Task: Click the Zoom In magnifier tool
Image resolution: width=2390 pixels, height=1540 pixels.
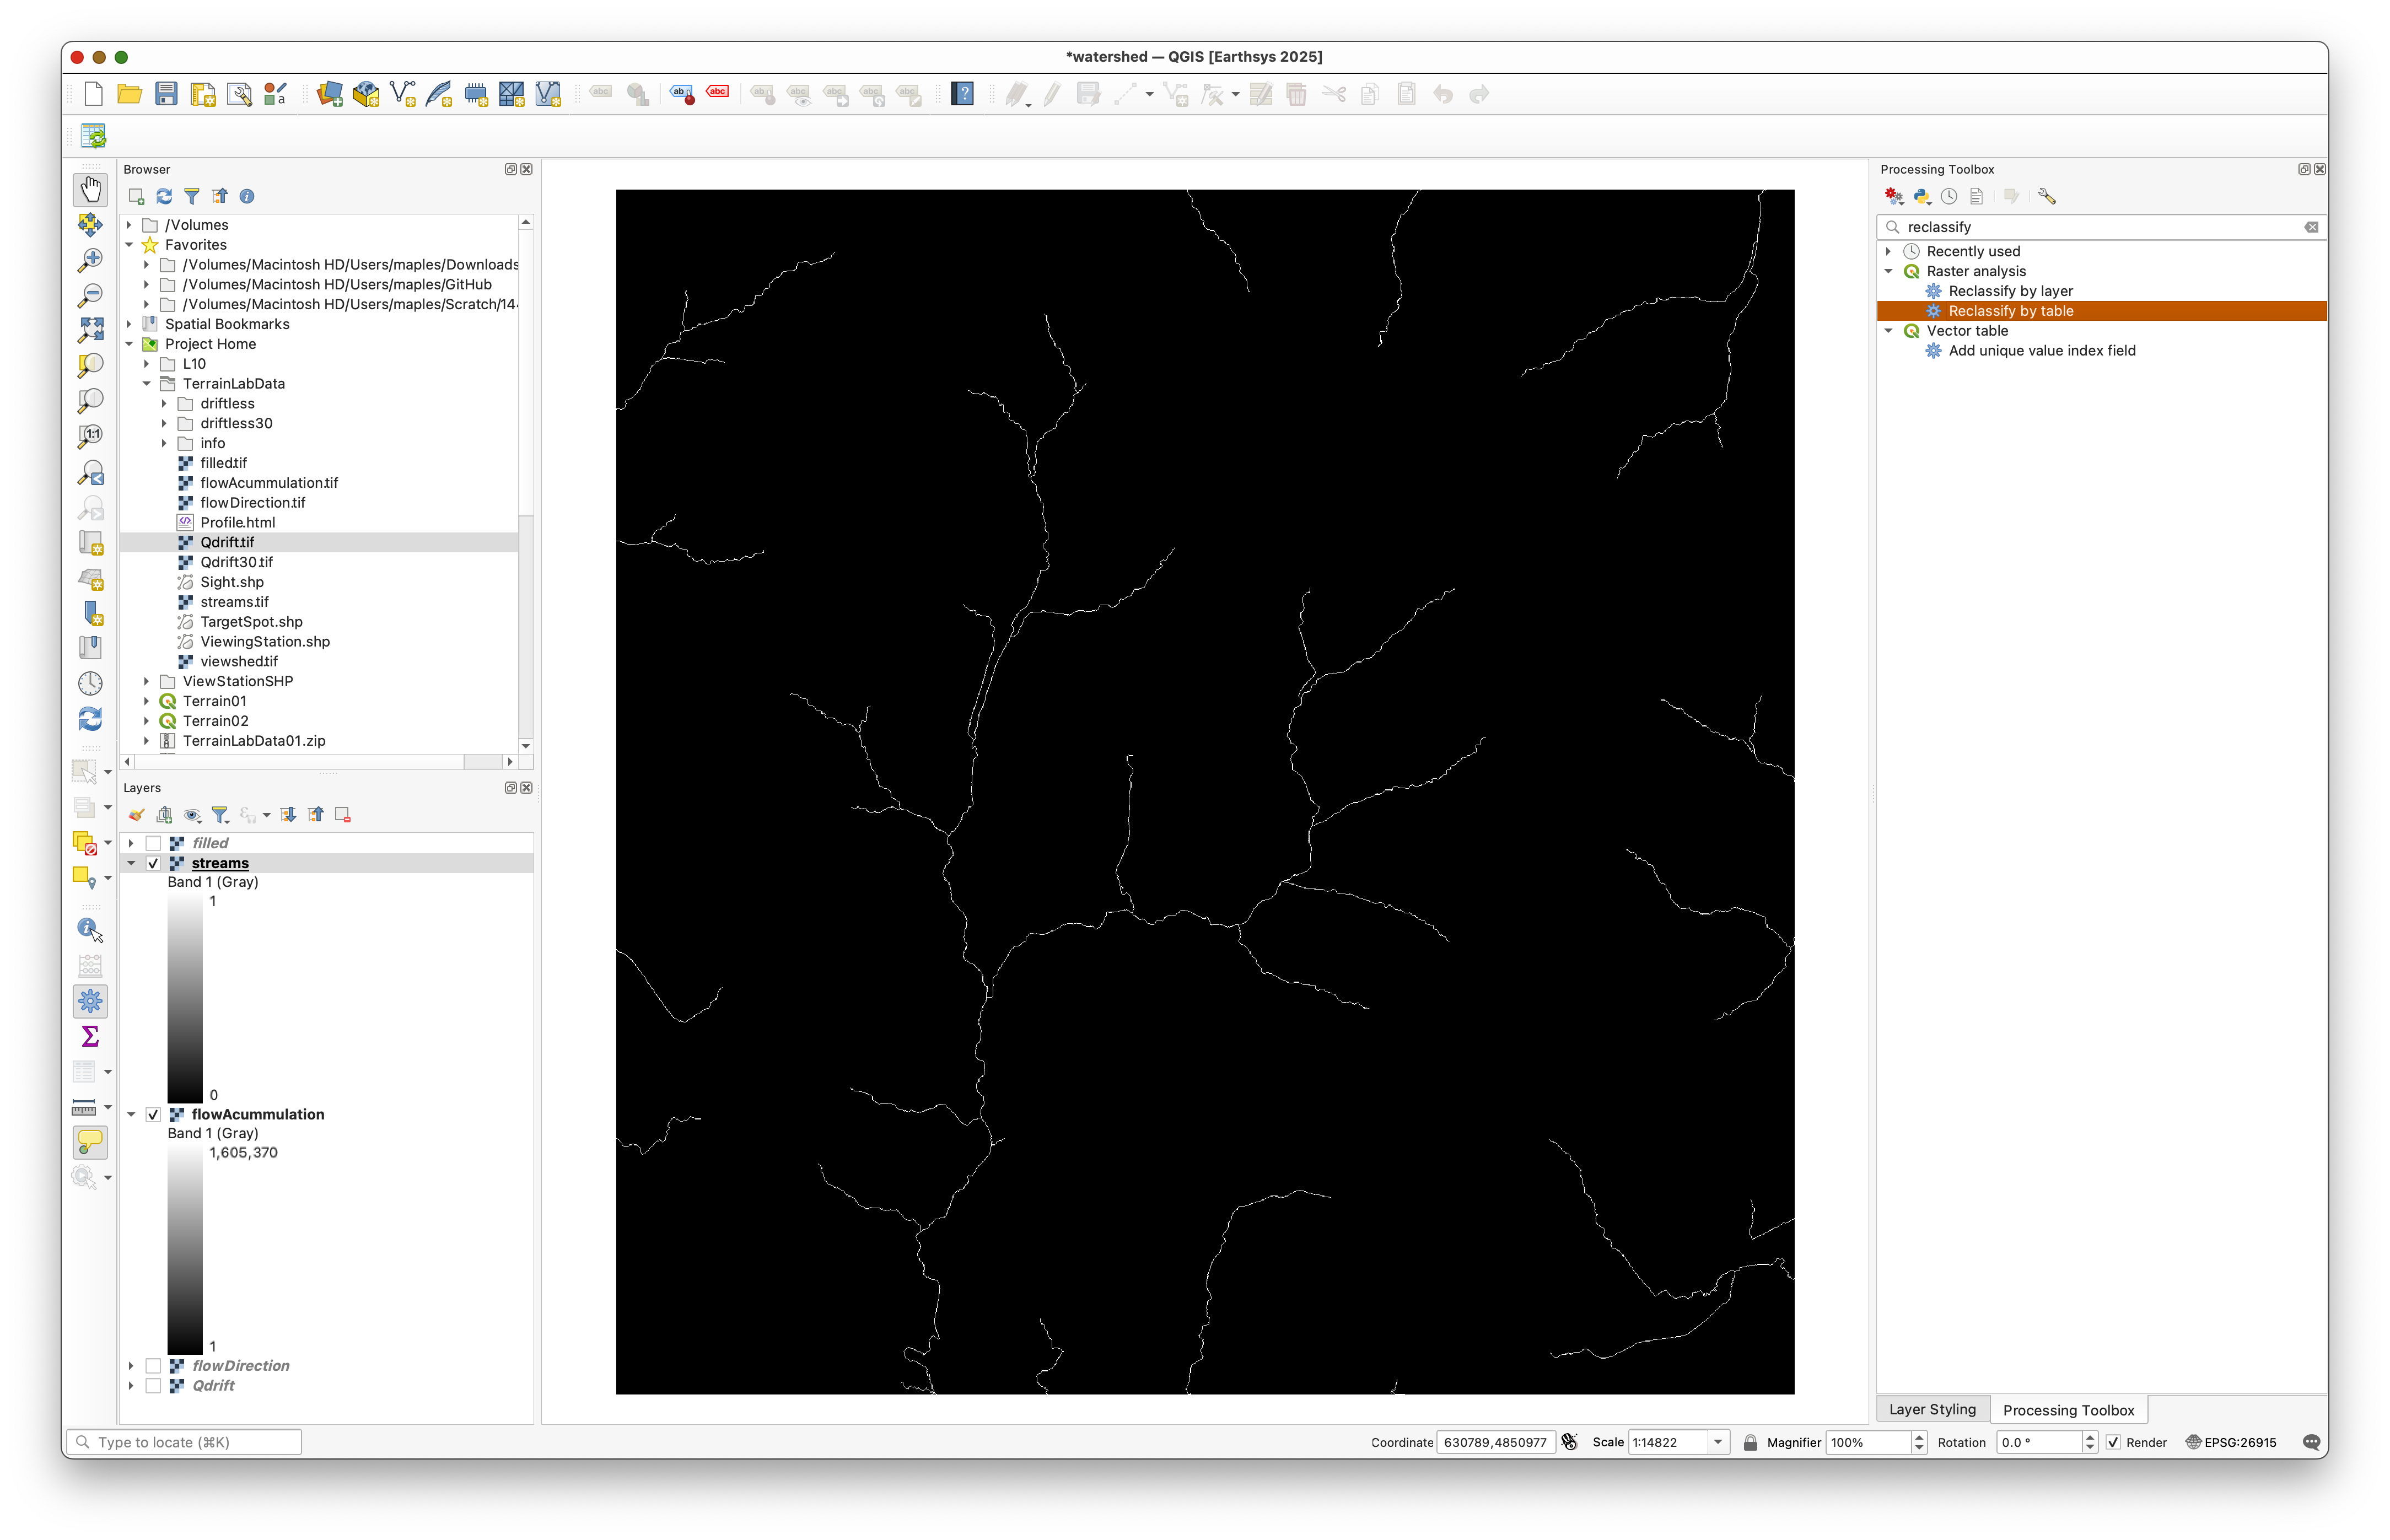Action: (x=90, y=260)
